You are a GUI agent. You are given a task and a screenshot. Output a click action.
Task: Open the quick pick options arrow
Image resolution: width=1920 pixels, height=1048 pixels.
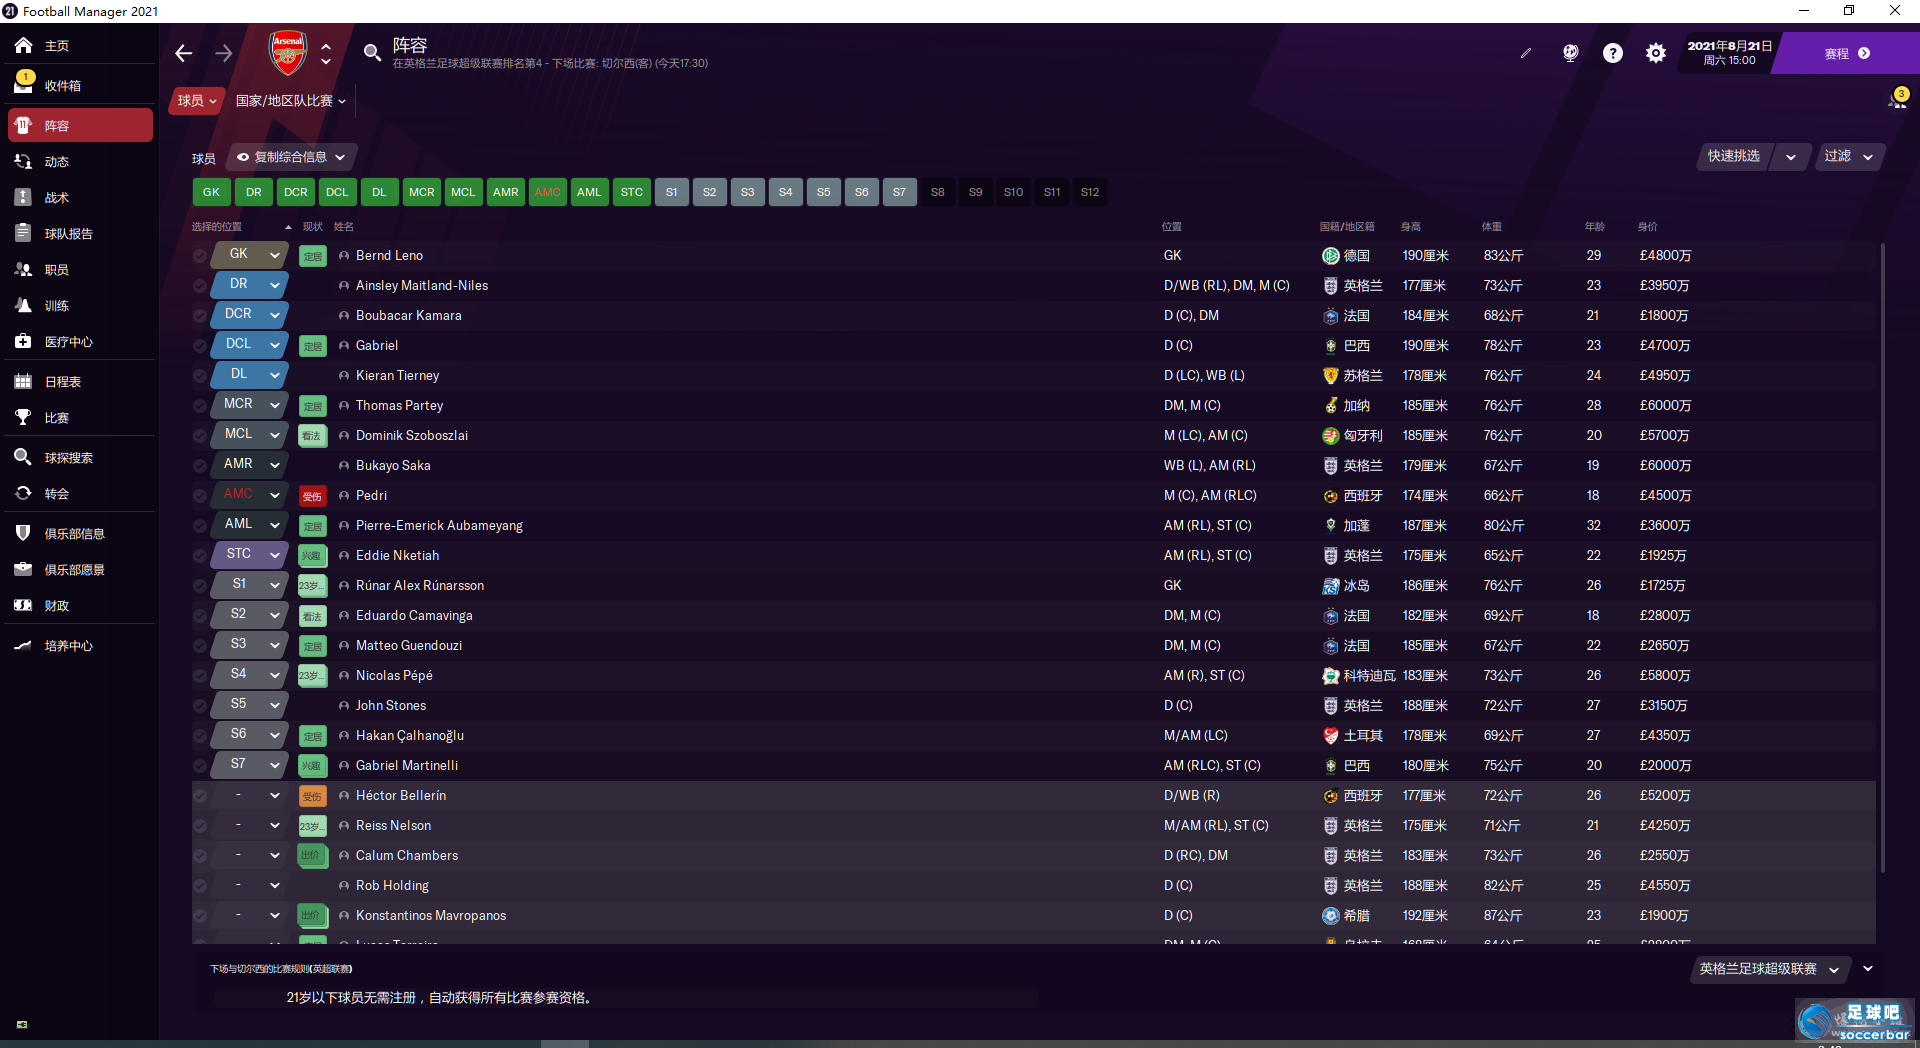[x=1791, y=157]
